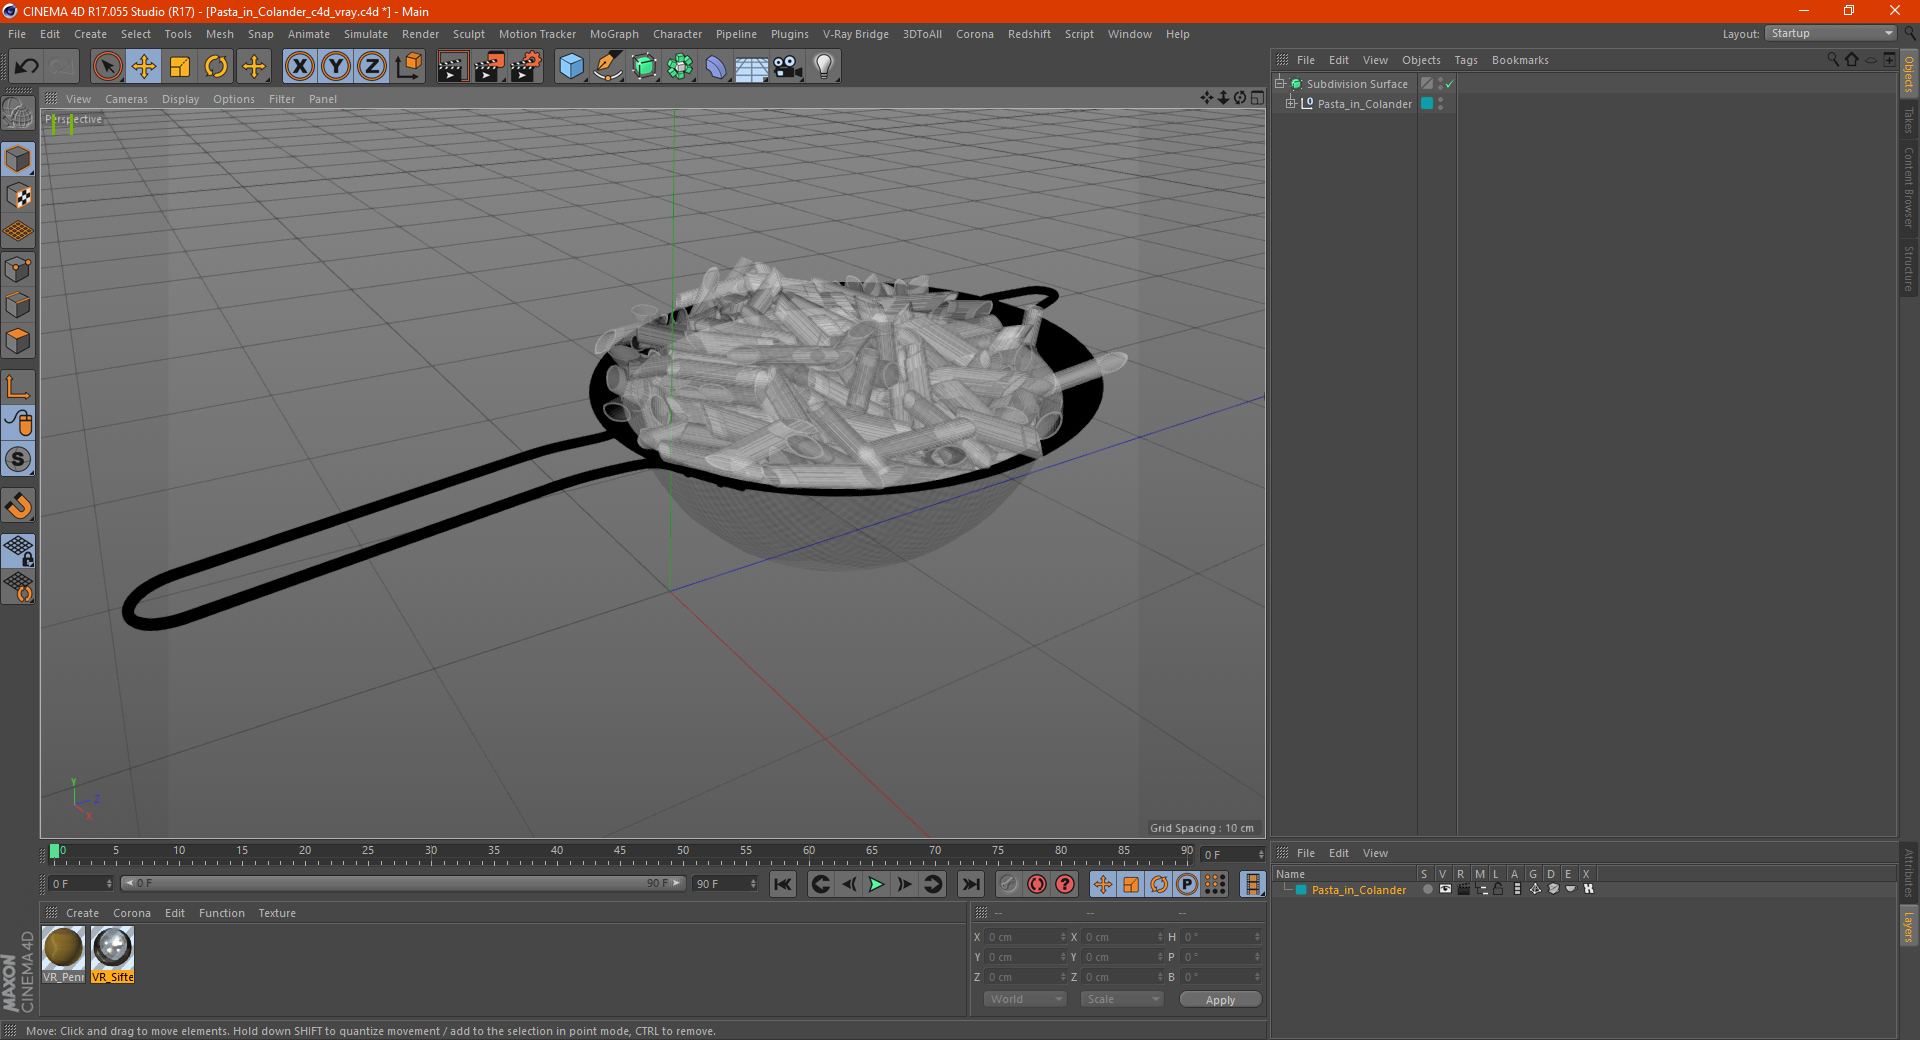The image size is (1920, 1040).
Task: Open Scale mode dropdown
Action: coord(1122,999)
